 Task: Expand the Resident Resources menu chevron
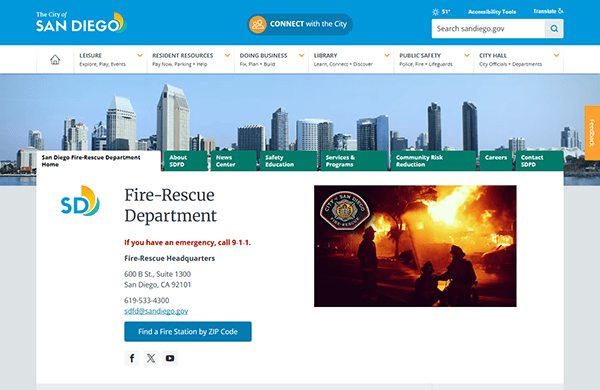[227, 55]
